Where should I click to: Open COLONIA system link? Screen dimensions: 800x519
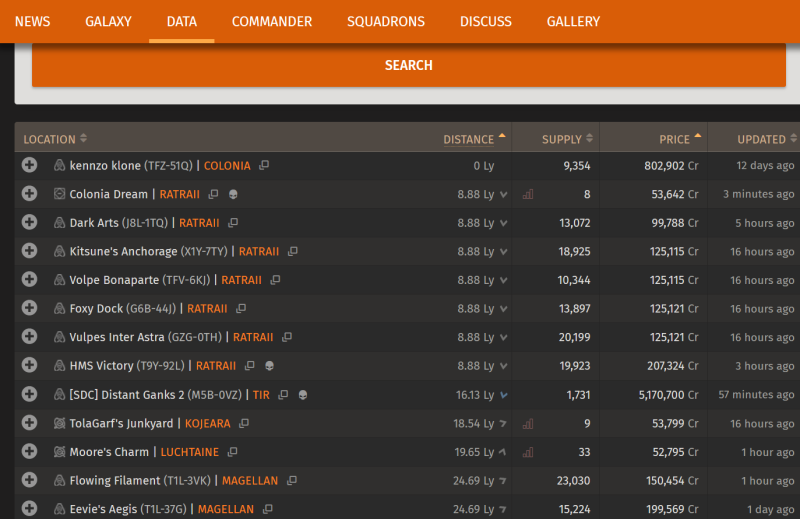227,166
